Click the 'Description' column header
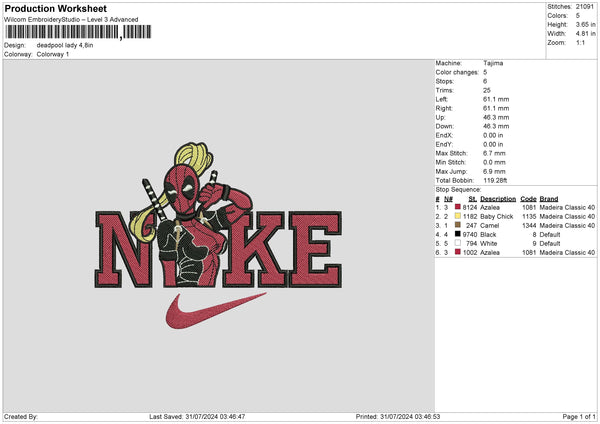 (498, 199)
